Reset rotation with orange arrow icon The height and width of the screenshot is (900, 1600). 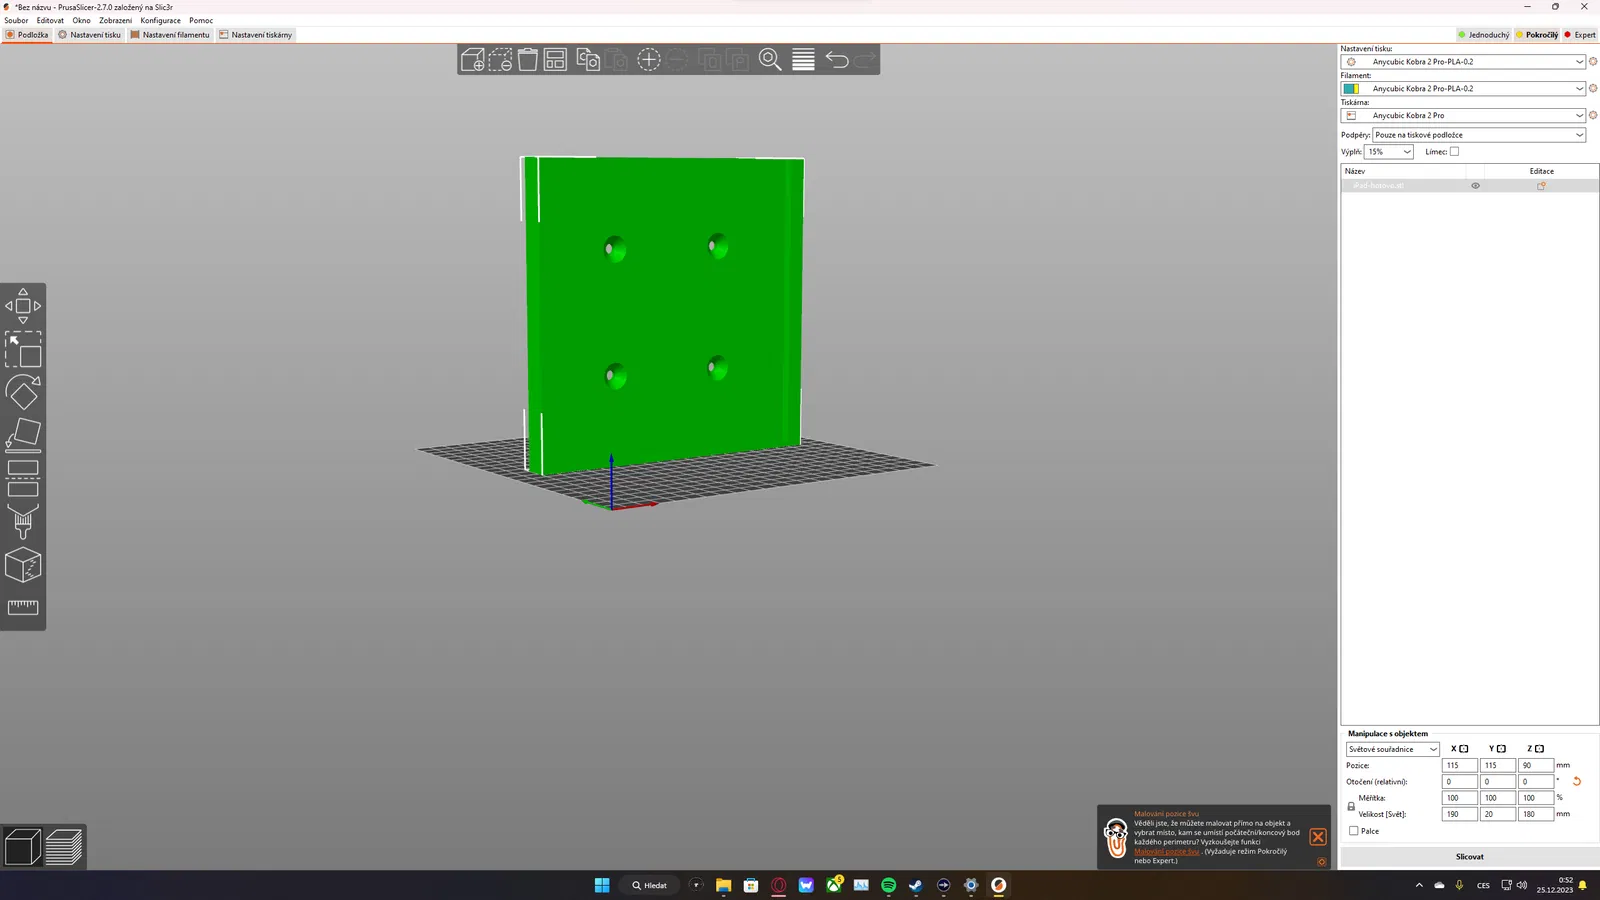pyautogui.click(x=1577, y=781)
